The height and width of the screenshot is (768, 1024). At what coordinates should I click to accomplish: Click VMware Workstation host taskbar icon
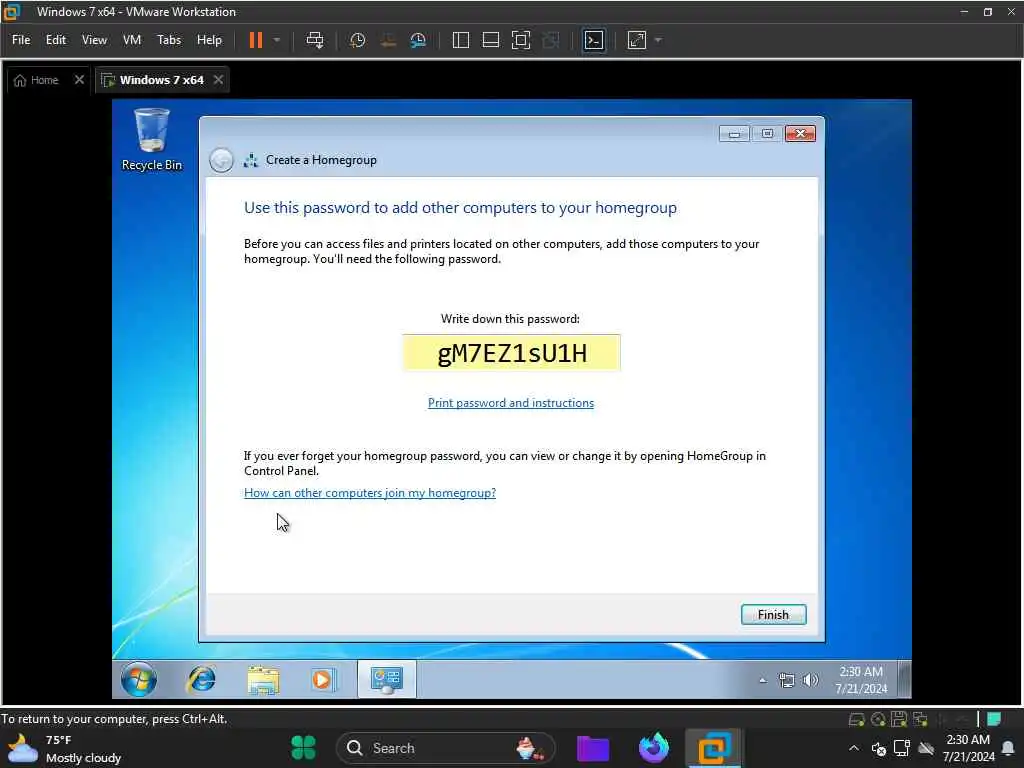(714, 748)
